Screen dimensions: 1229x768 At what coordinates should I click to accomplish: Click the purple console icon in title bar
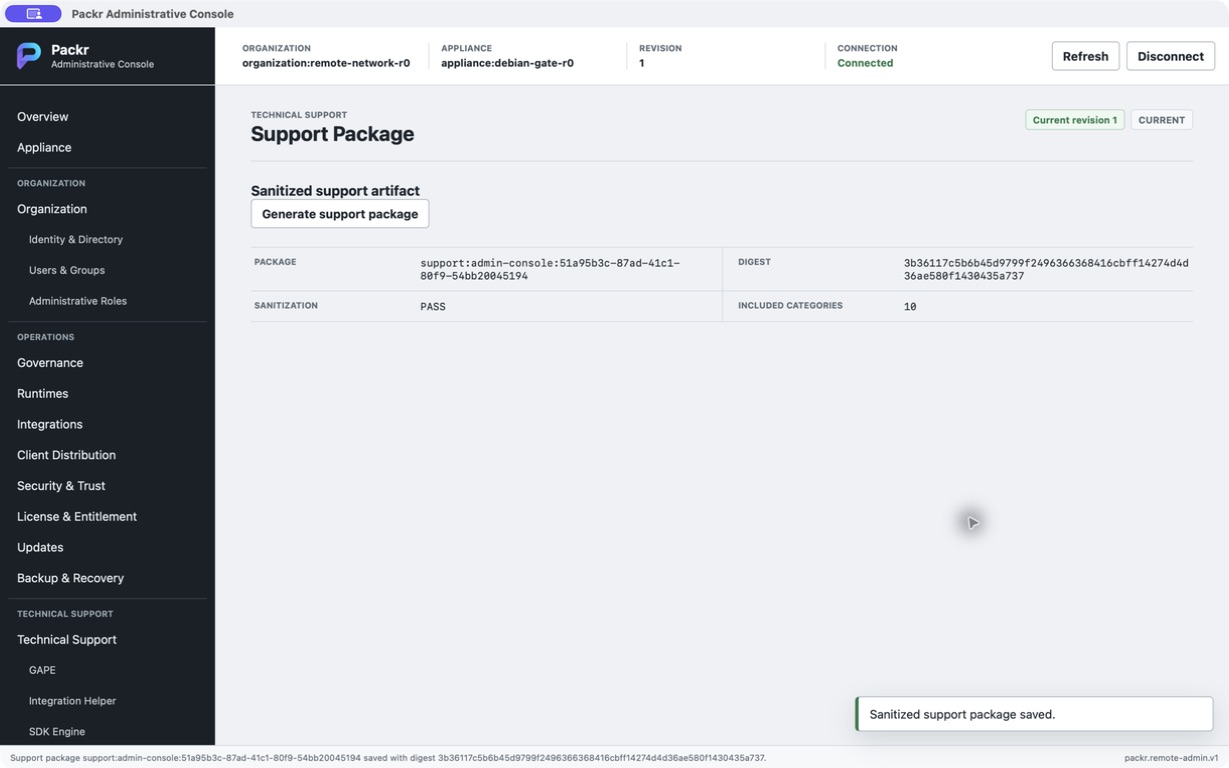(x=33, y=14)
